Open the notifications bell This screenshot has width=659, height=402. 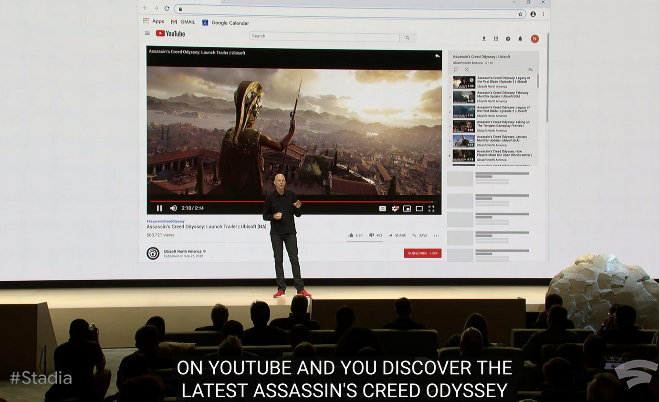pyautogui.click(x=520, y=39)
